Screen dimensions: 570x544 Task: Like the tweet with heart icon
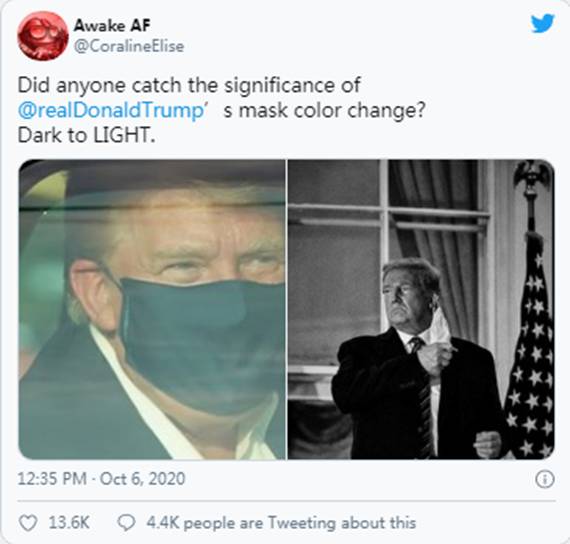28,523
